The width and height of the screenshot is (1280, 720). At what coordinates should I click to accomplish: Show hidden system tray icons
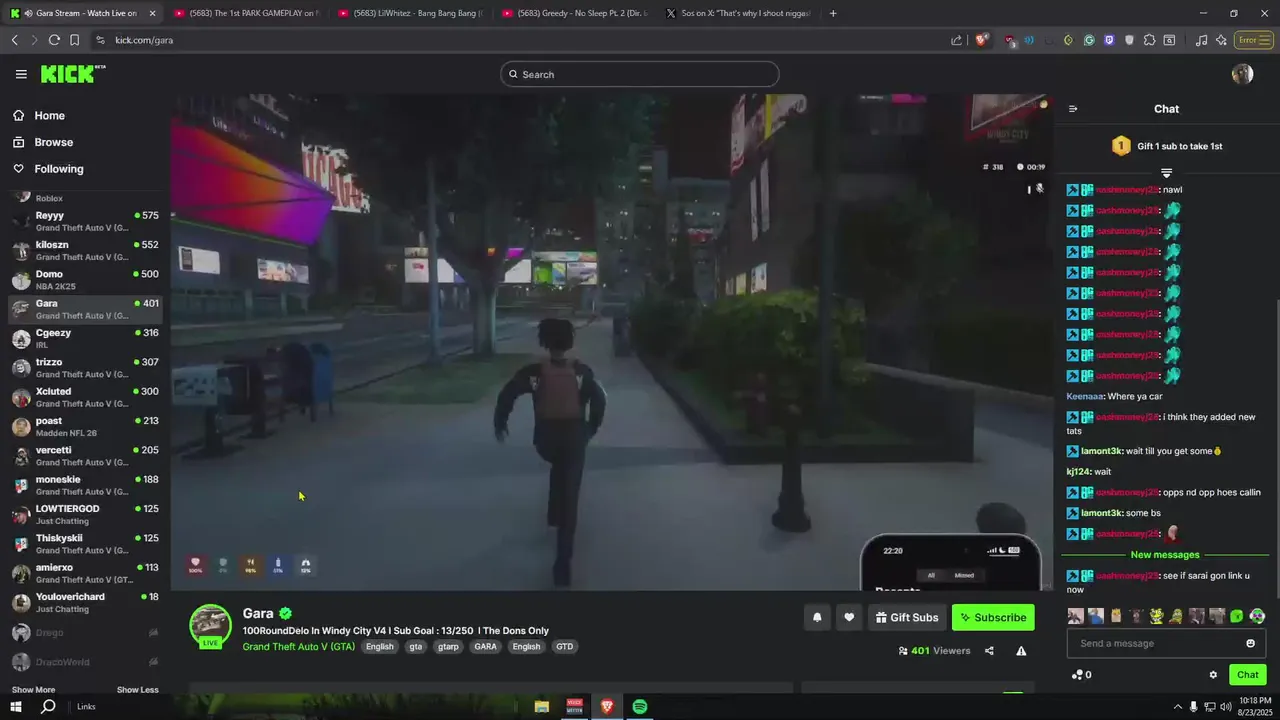point(1177,707)
